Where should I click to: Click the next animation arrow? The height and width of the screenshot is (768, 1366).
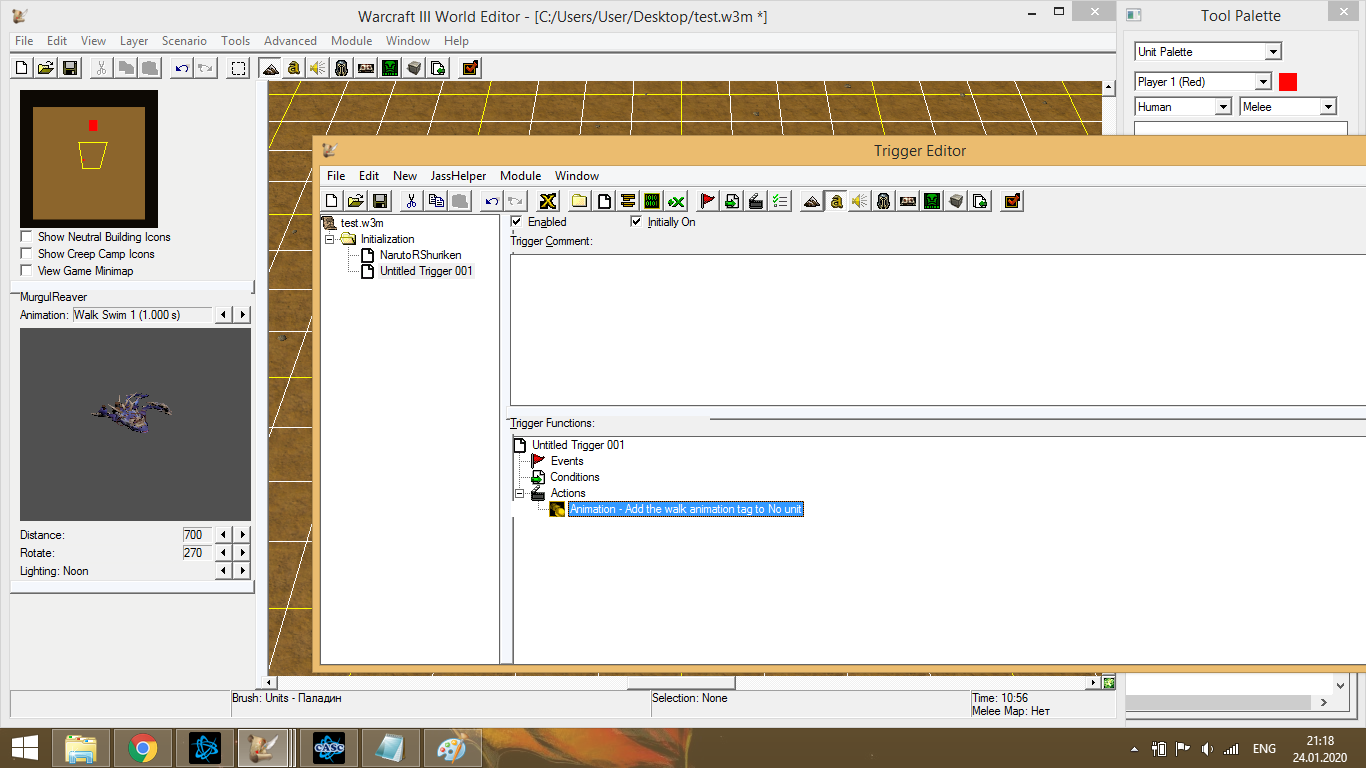(x=243, y=315)
